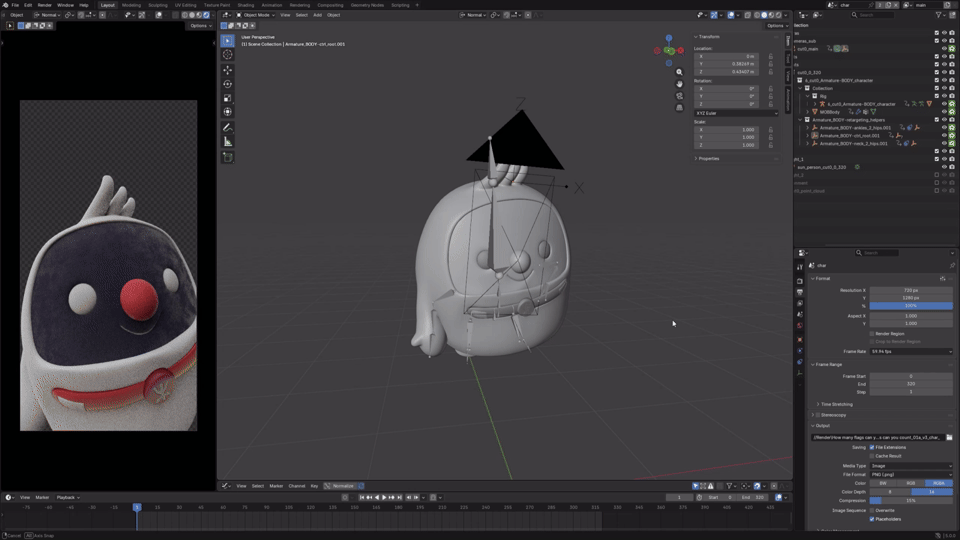Click the pin icon in properties header

point(951,265)
